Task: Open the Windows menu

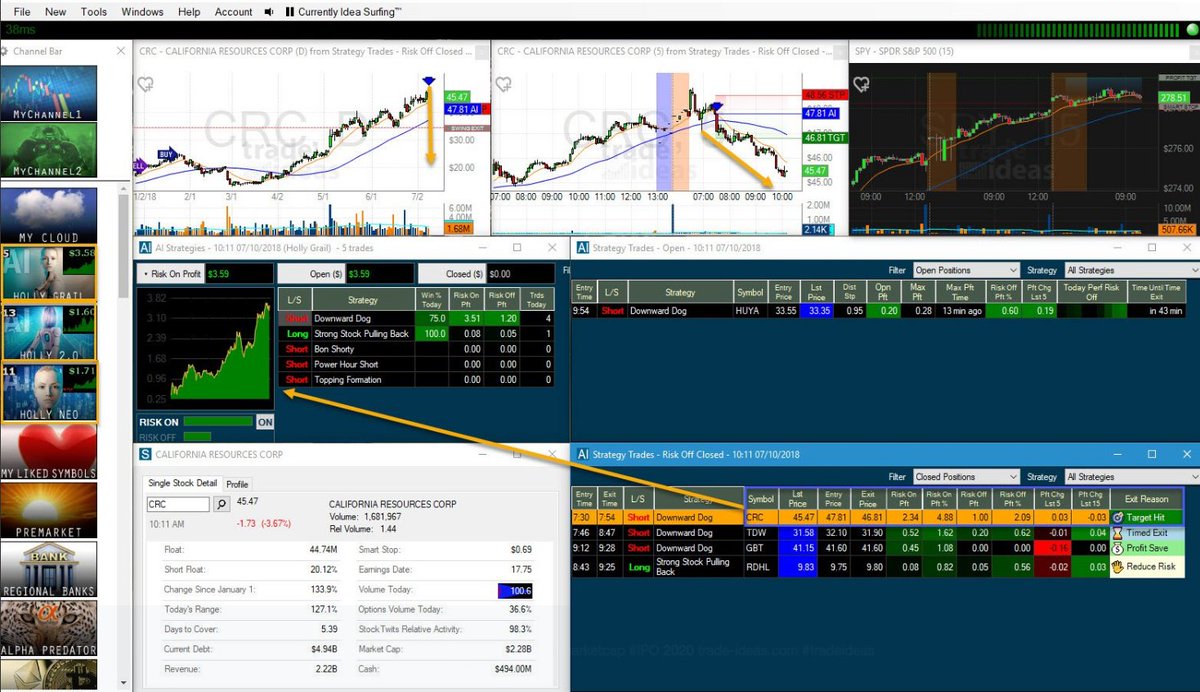Action: tap(142, 12)
